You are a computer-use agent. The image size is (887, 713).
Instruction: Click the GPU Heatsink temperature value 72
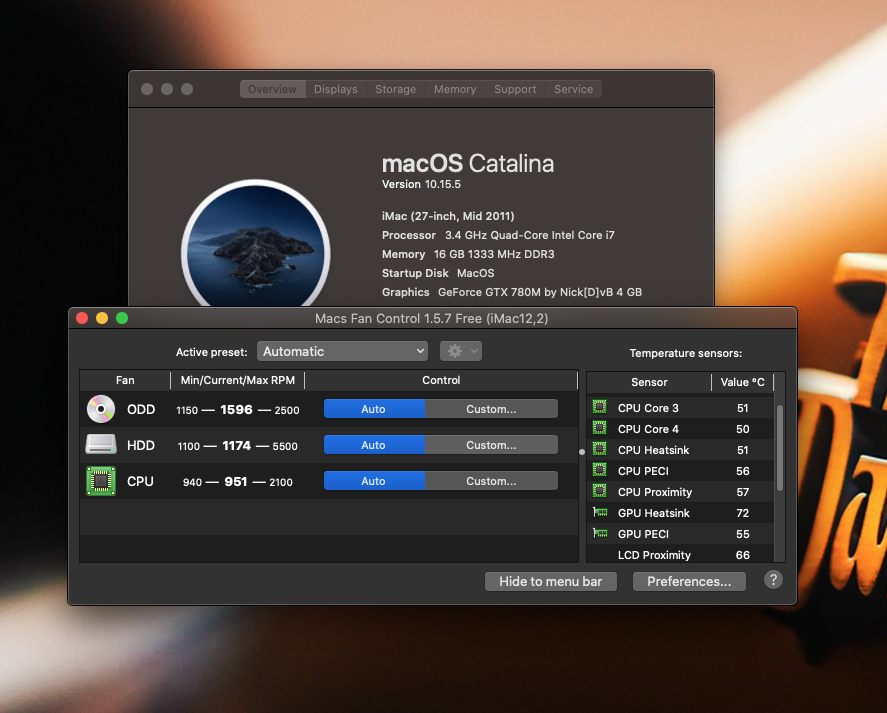pos(743,513)
